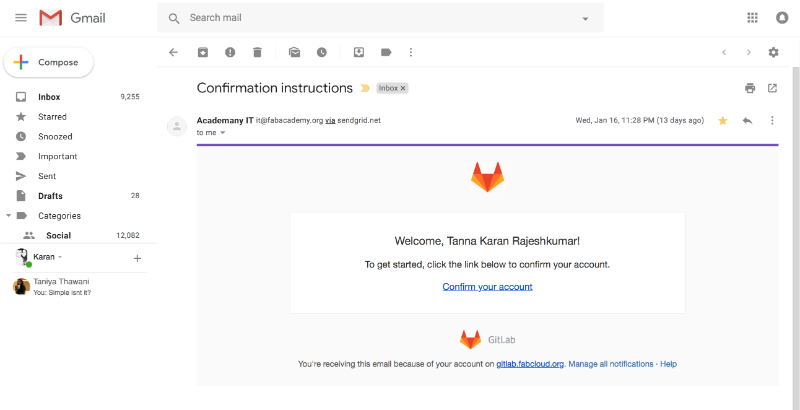The height and width of the screenshot is (410, 800).
Task: Open the email in a new window
Action: (772, 88)
